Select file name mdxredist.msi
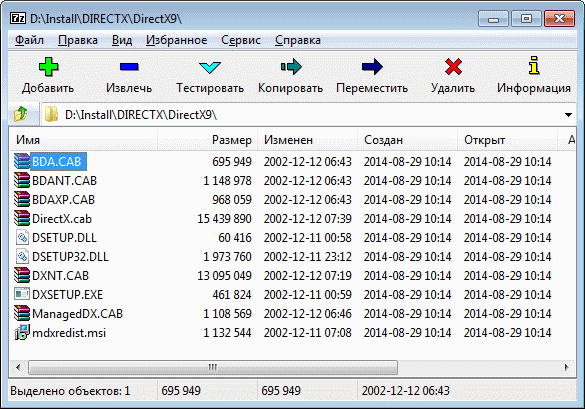585x409 pixels. click(69, 333)
